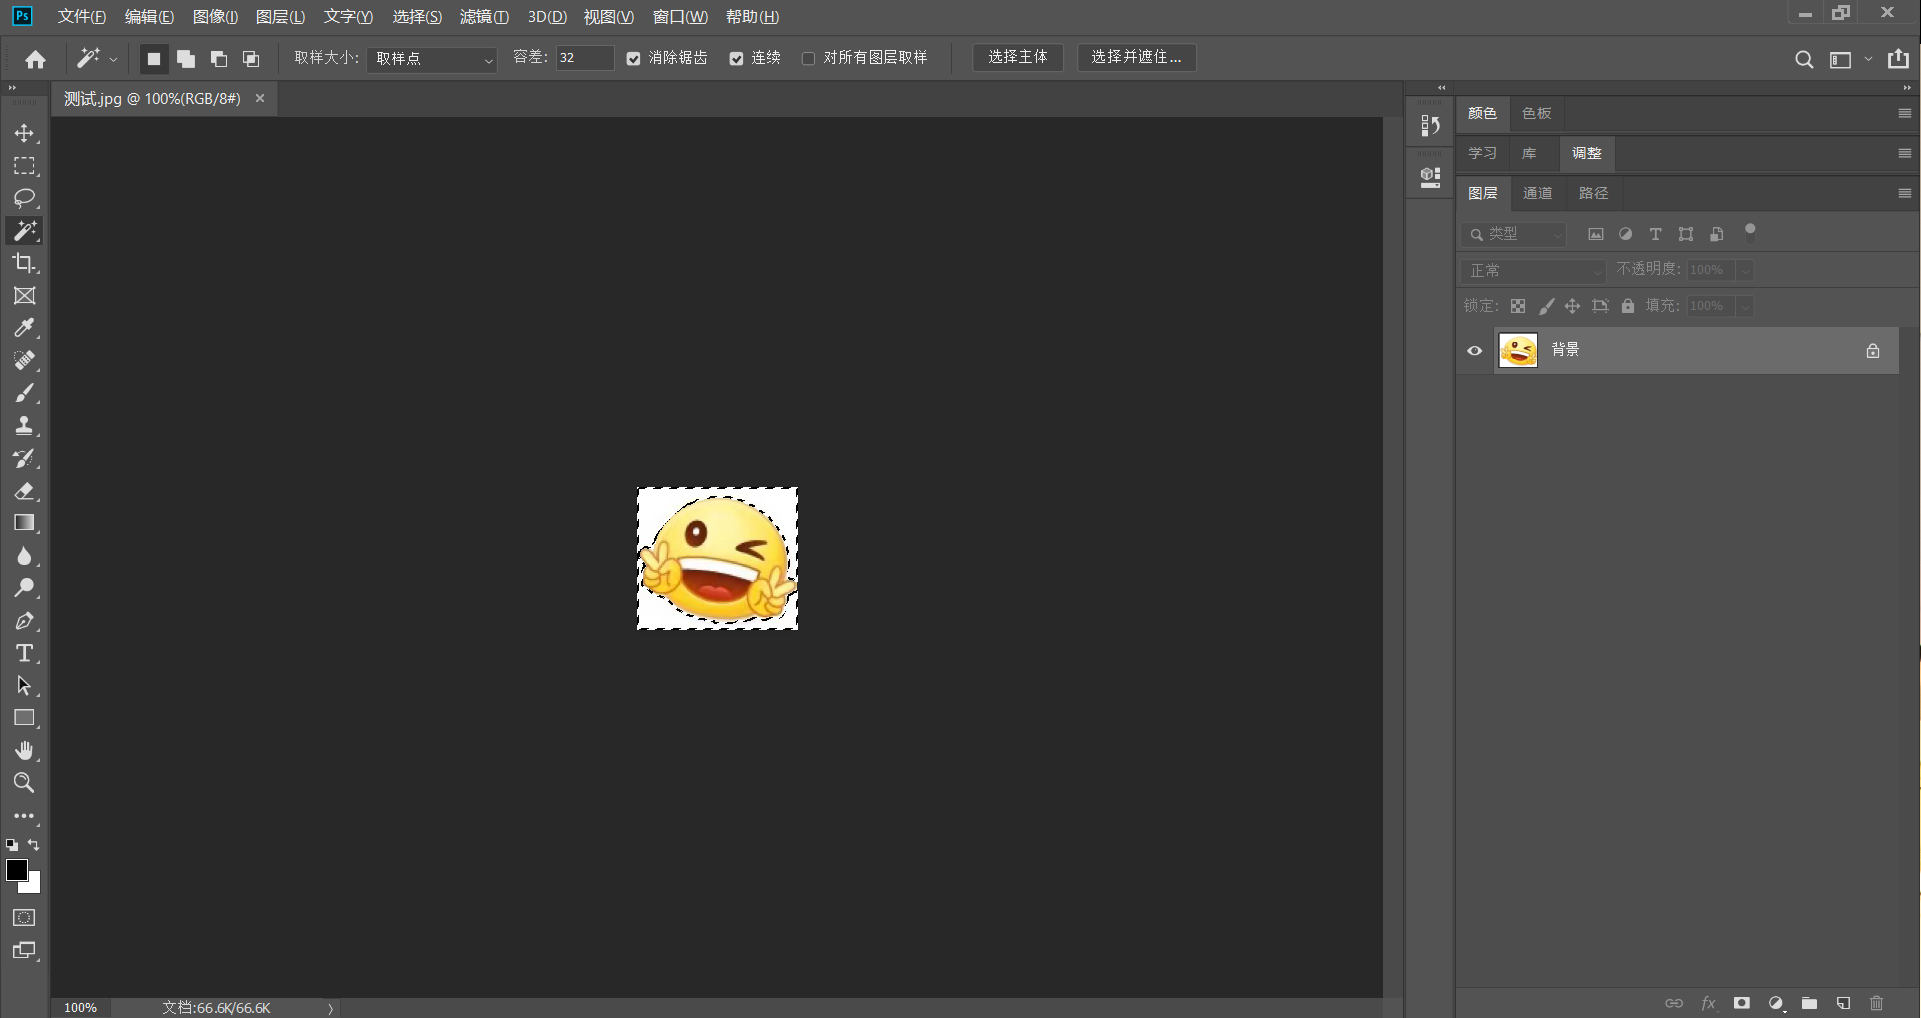Open the 正常 blend mode dropdown
This screenshot has width=1921, height=1018.
(x=1533, y=270)
